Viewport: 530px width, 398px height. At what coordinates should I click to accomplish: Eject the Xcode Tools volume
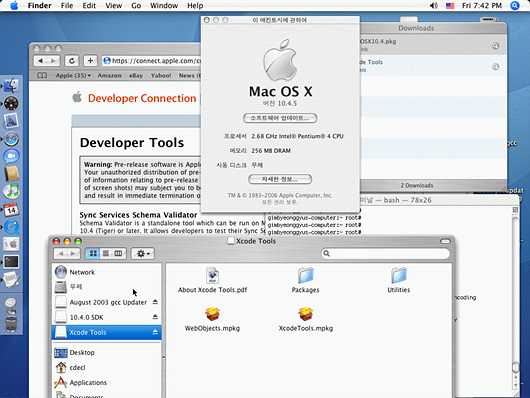coord(155,332)
